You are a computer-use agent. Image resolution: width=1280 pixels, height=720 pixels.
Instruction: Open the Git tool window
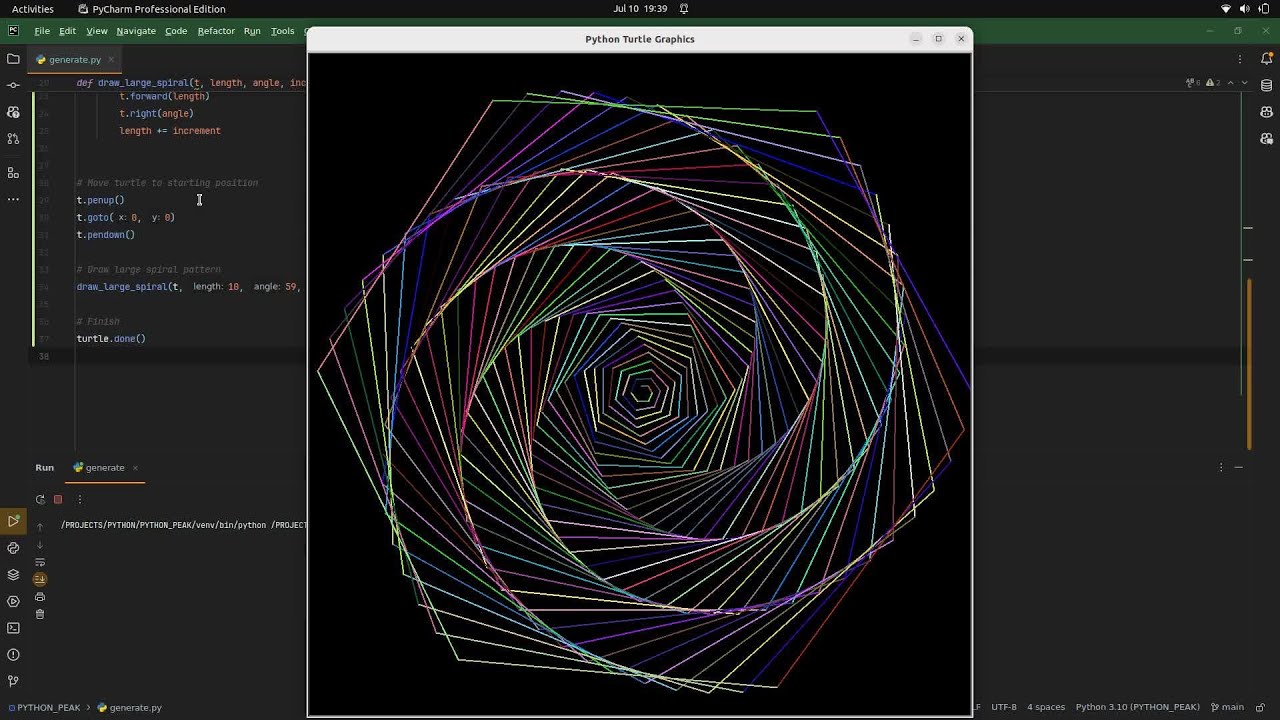(13, 681)
